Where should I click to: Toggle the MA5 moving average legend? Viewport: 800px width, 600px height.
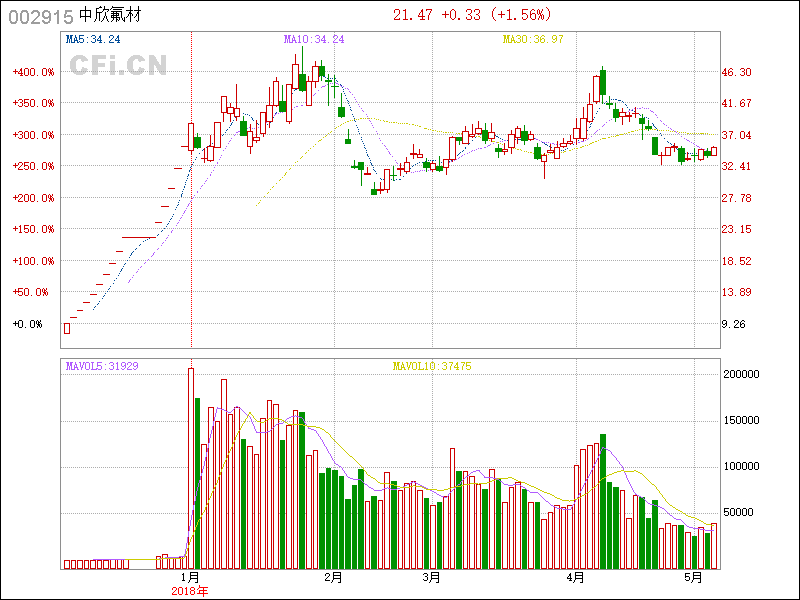[x=93, y=39]
